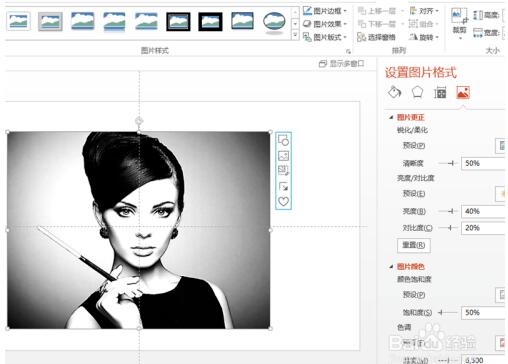Open the color saturation 预设 preset dropdown
Screen dimensions: 508x364
pos(501,295)
